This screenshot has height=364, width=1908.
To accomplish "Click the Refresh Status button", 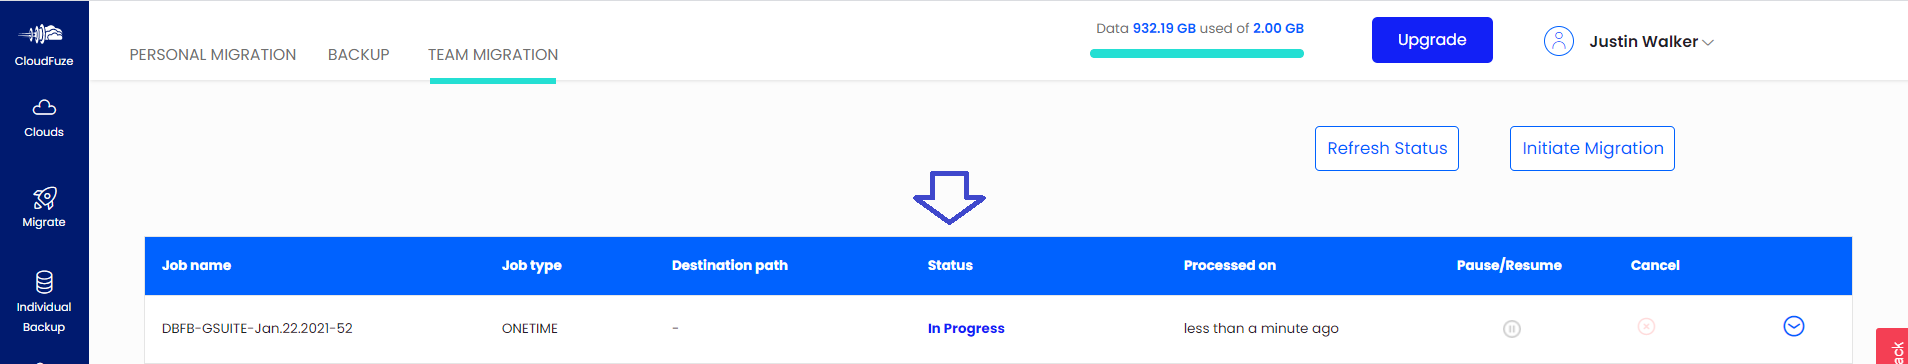I will pyautogui.click(x=1387, y=148).
